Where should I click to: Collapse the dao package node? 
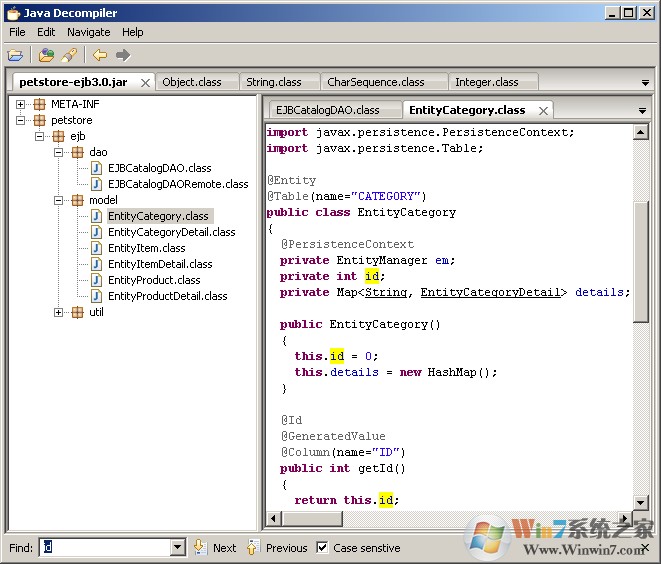[58, 152]
